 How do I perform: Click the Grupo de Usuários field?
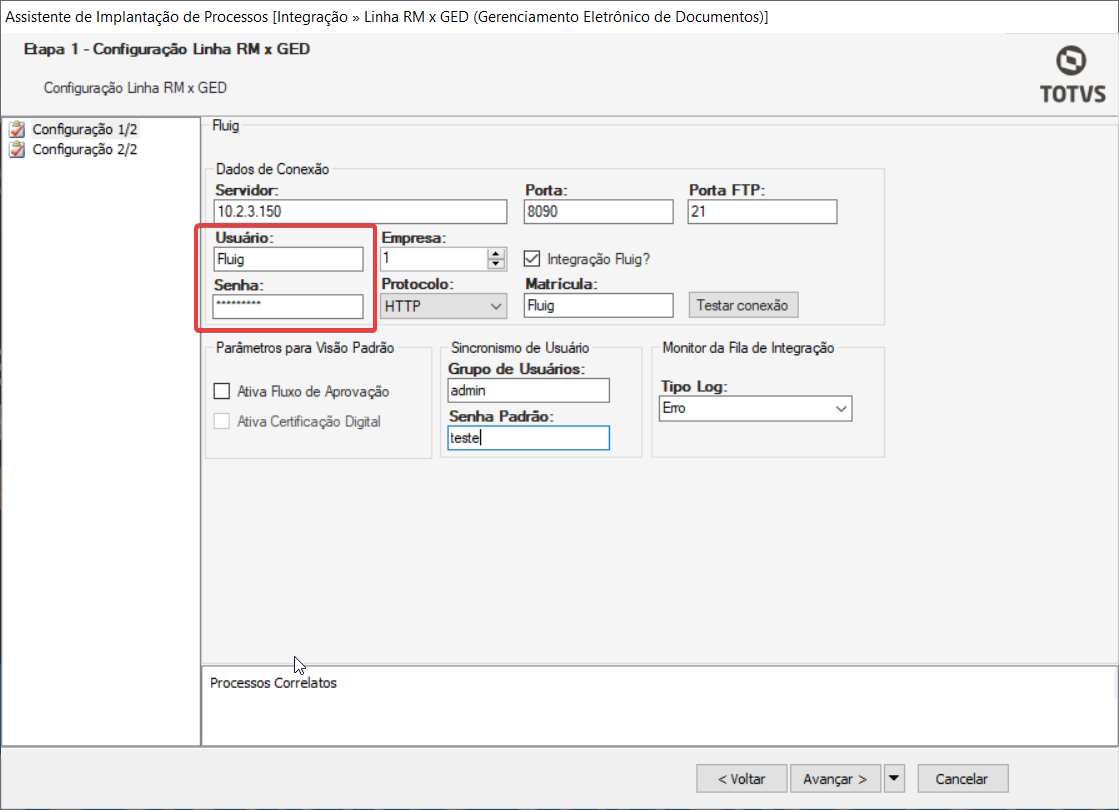pos(529,390)
